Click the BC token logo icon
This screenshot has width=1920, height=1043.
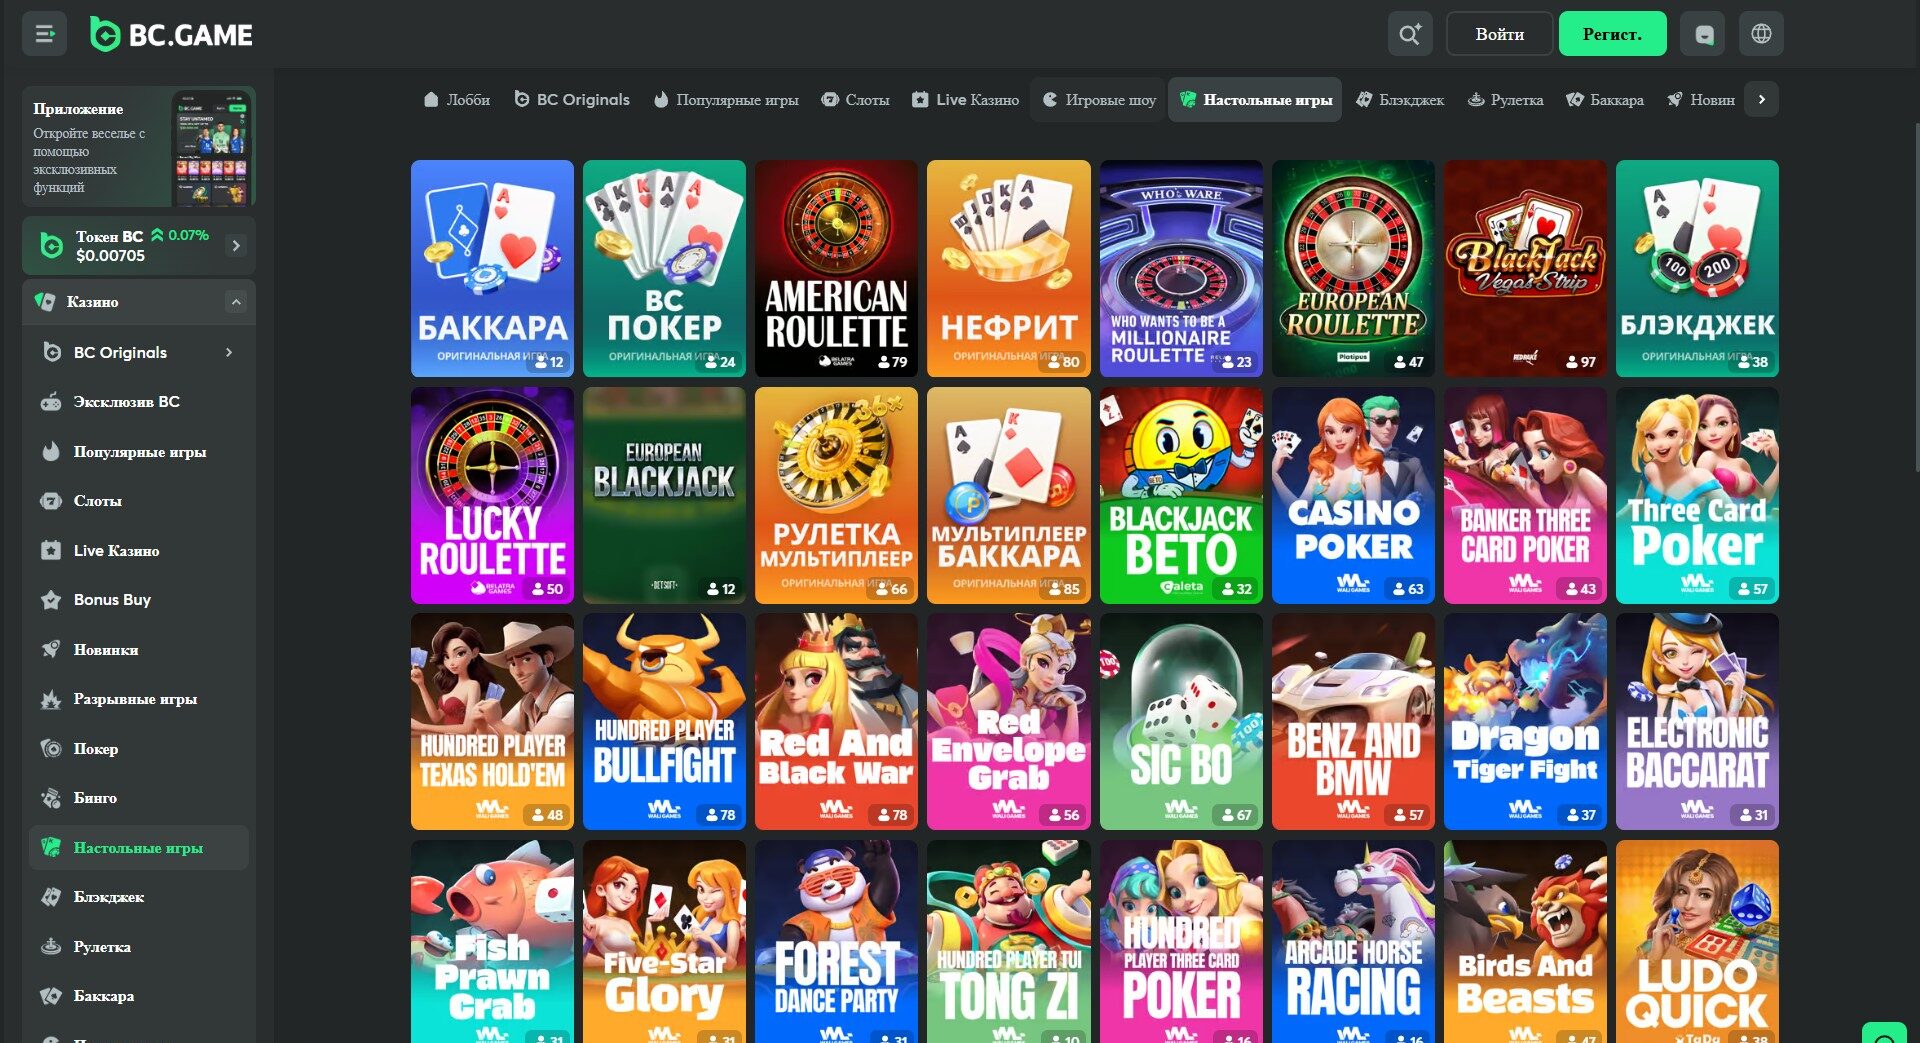tap(51, 245)
